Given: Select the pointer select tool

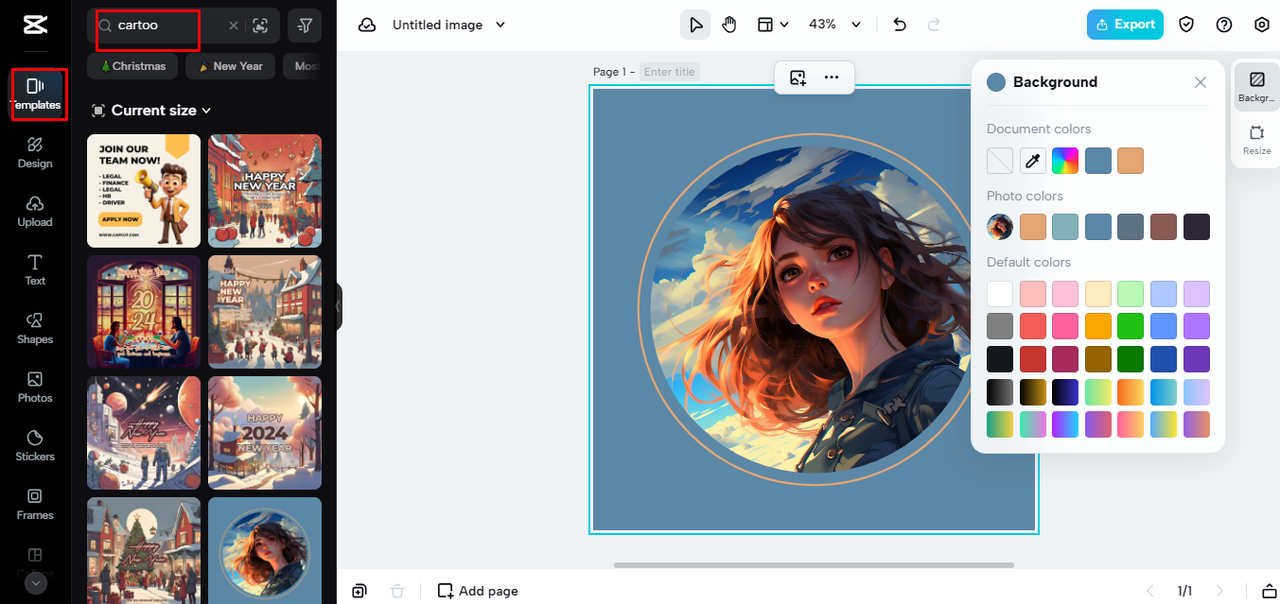Looking at the screenshot, I should 695,25.
